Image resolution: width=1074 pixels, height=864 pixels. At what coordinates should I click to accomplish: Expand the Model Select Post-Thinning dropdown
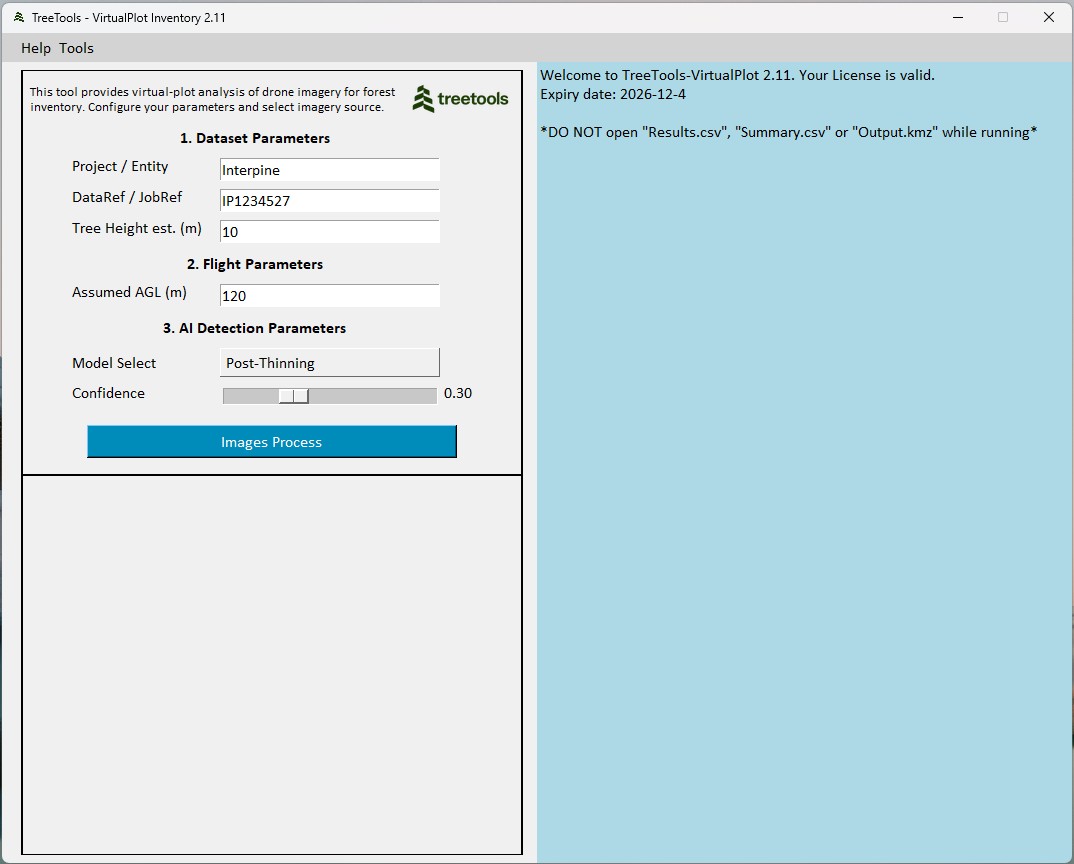pos(329,363)
